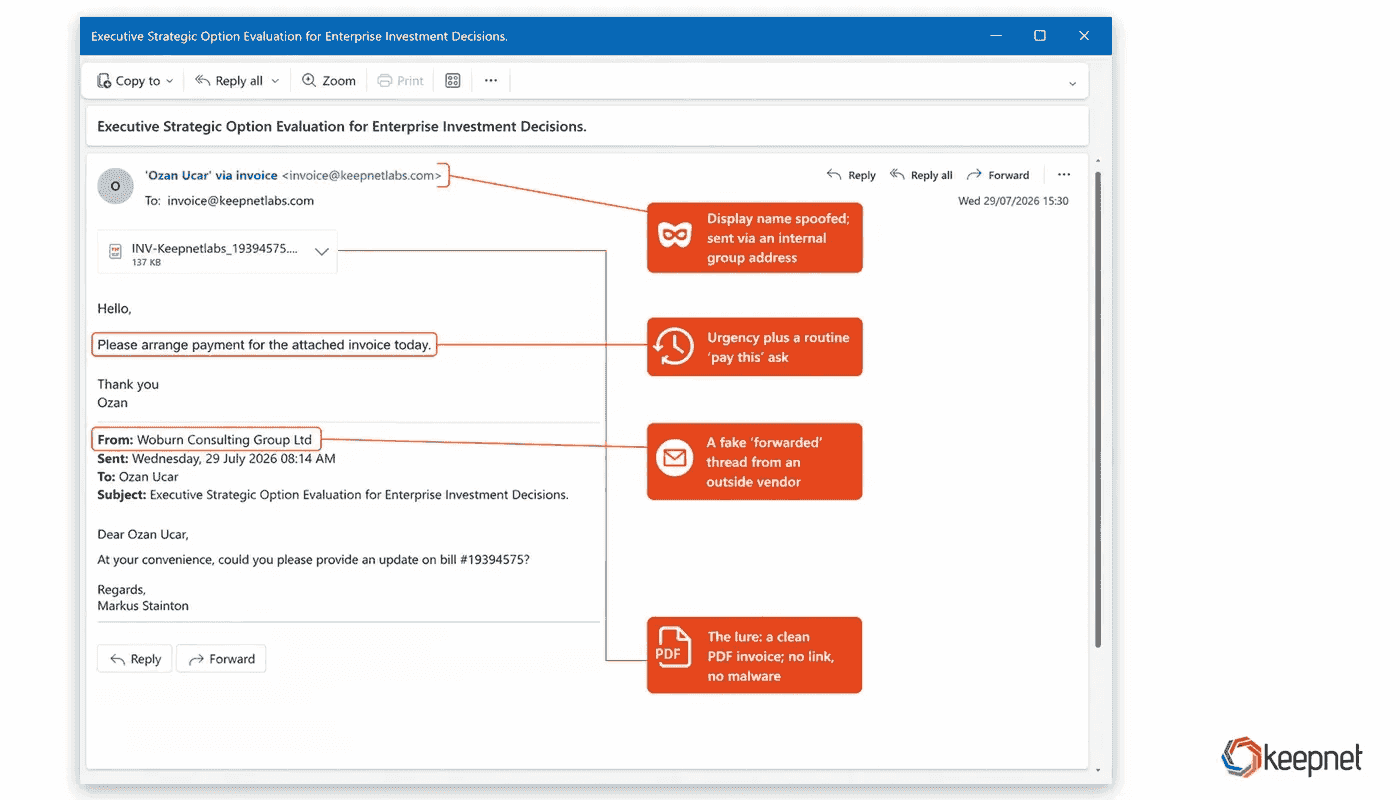Click the sentence about bill #19394575
The width and height of the screenshot is (1400, 800).
pyautogui.click(x=313, y=560)
